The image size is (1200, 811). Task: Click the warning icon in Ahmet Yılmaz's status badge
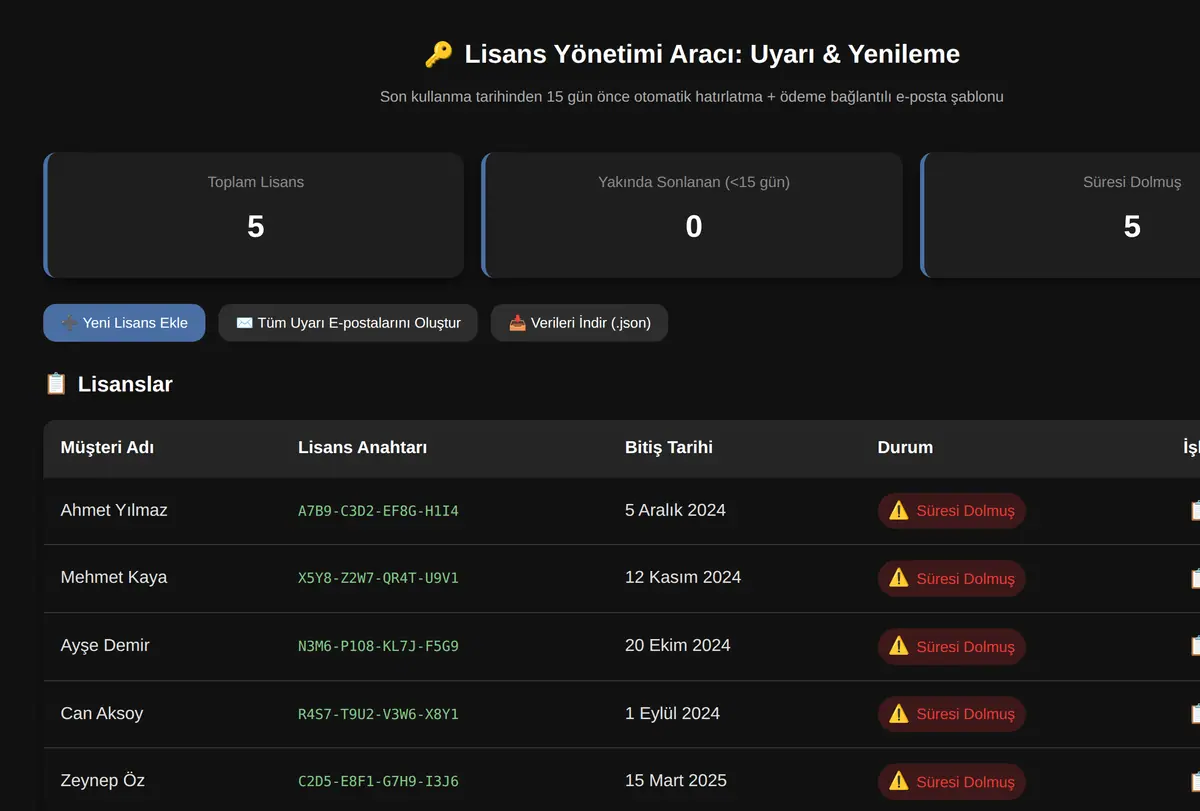pos(899,510)
